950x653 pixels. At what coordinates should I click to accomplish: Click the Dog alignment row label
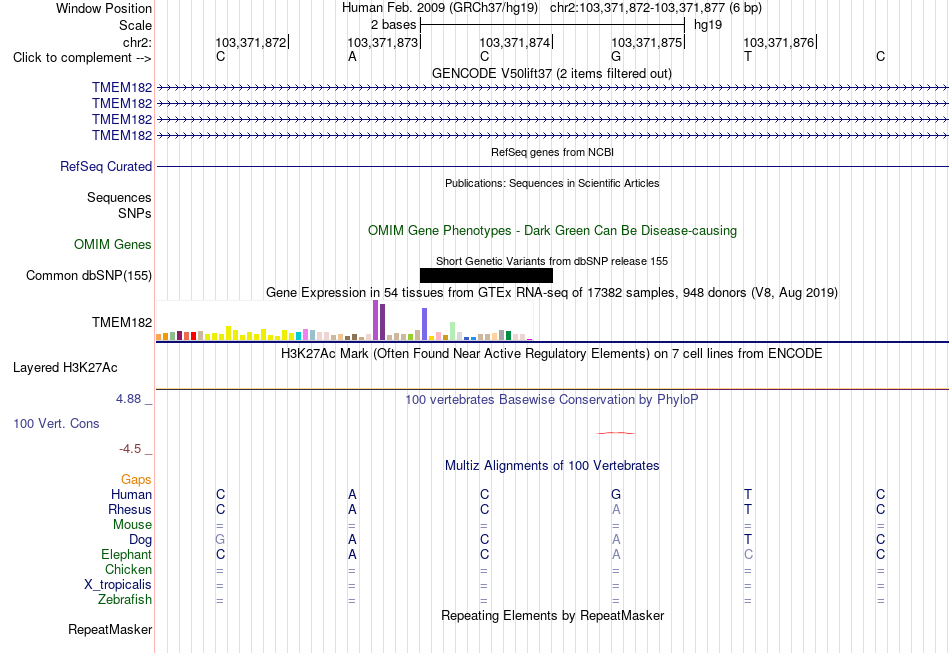(x=140, y=540)
